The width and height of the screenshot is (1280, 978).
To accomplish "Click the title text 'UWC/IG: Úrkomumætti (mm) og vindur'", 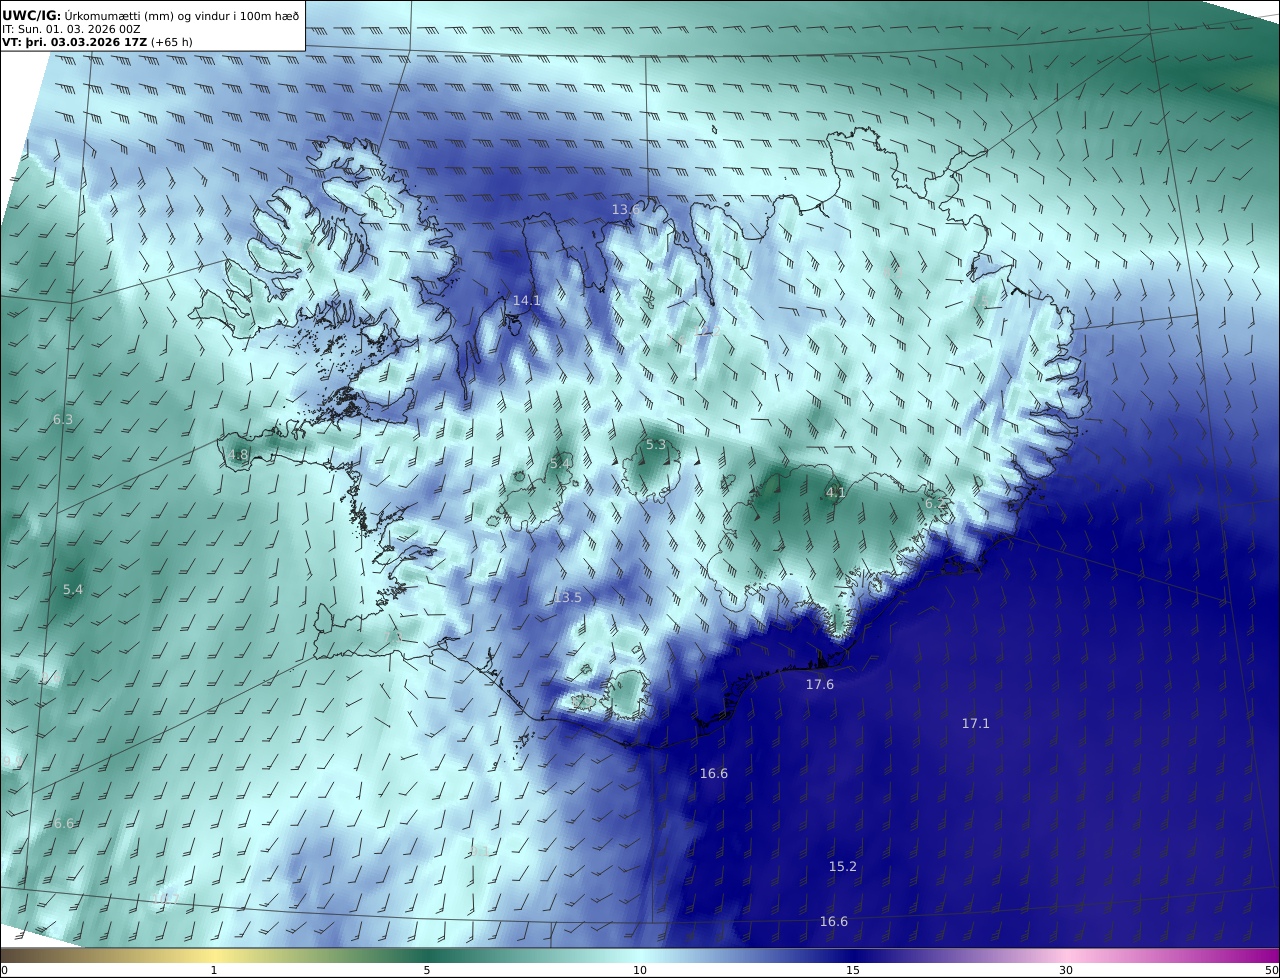I will pos(116,15).
